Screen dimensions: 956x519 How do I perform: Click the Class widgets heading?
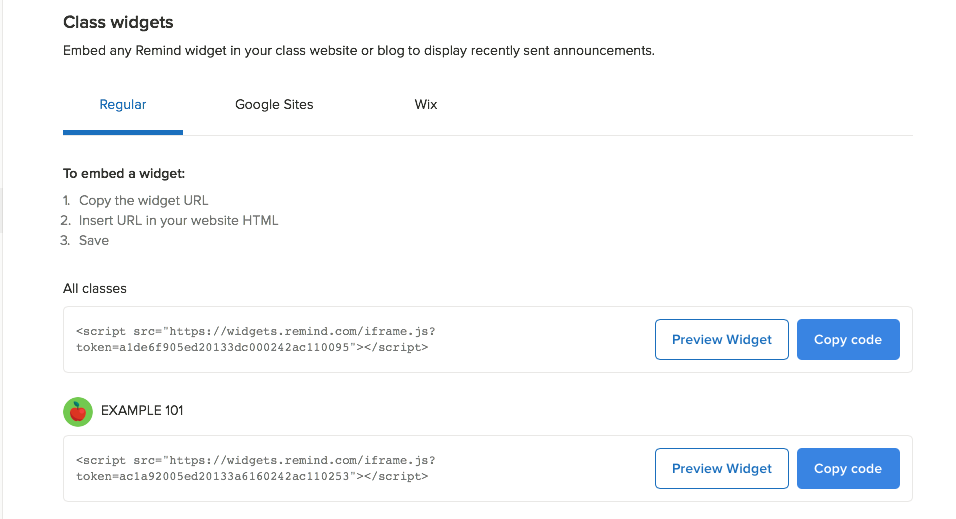coord(119,22)
